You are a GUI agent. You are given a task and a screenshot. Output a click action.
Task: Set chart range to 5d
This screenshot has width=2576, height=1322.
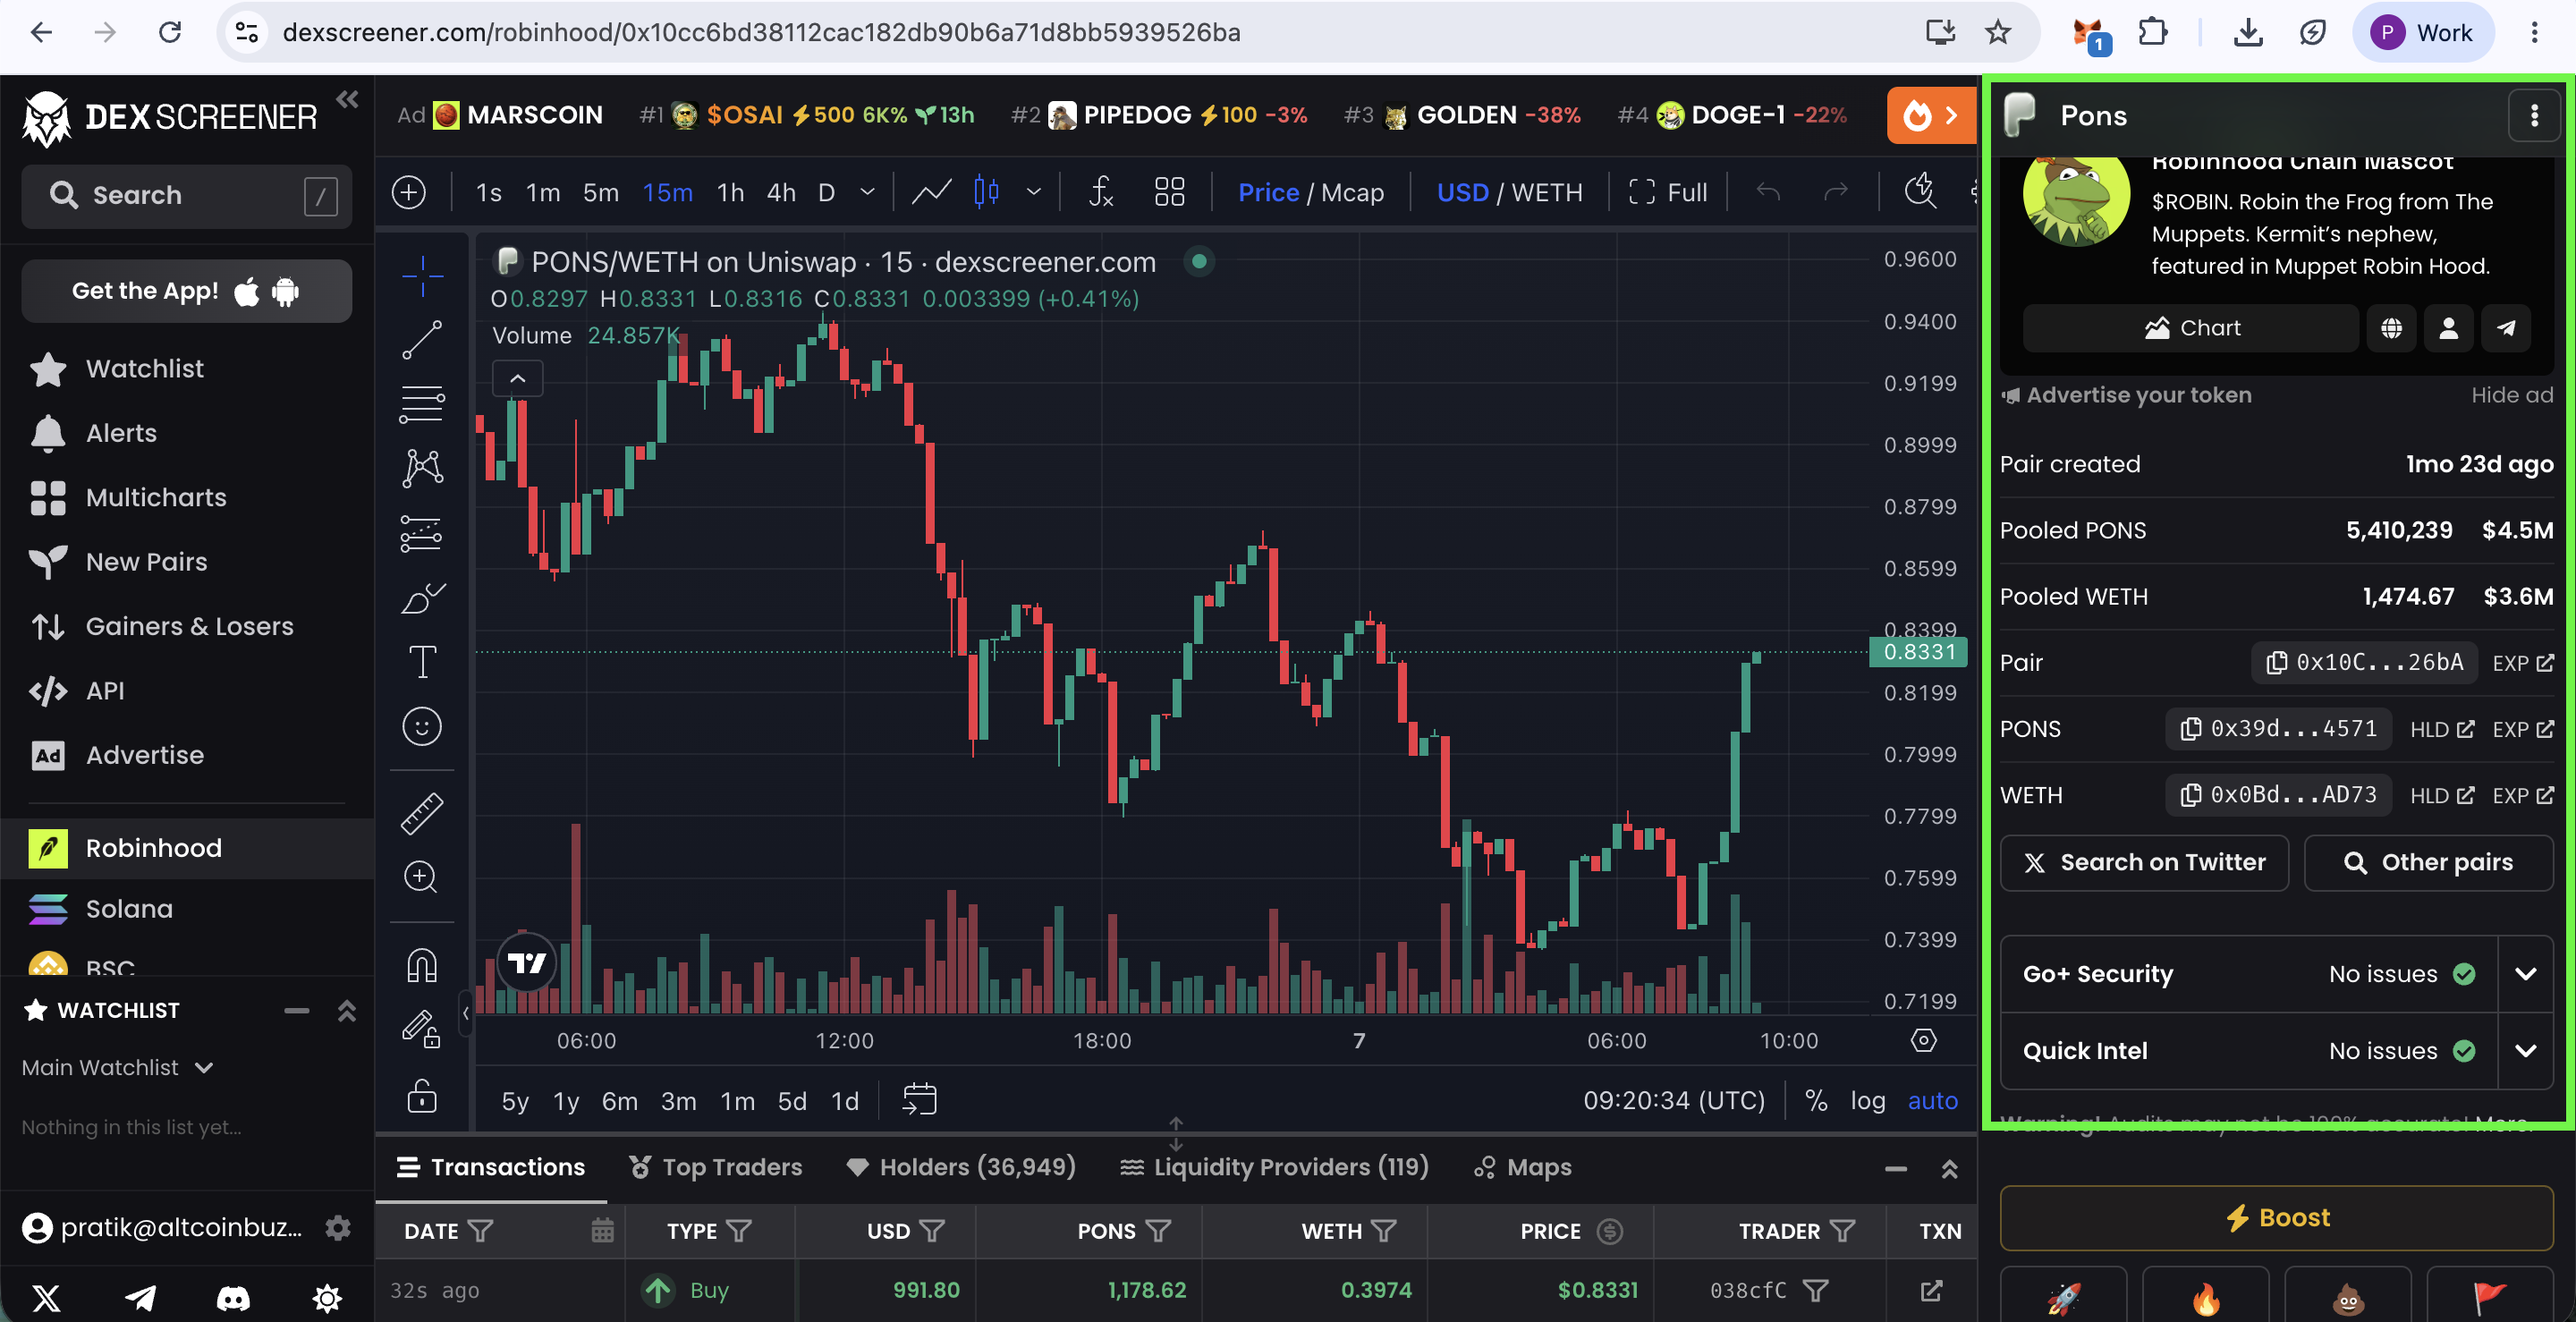pos(792,1101)
